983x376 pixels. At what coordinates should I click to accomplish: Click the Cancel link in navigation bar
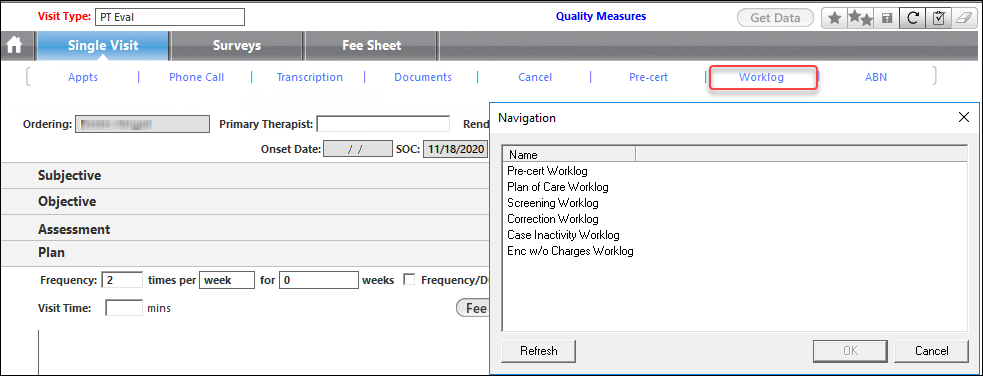click(x=535, y=77)
